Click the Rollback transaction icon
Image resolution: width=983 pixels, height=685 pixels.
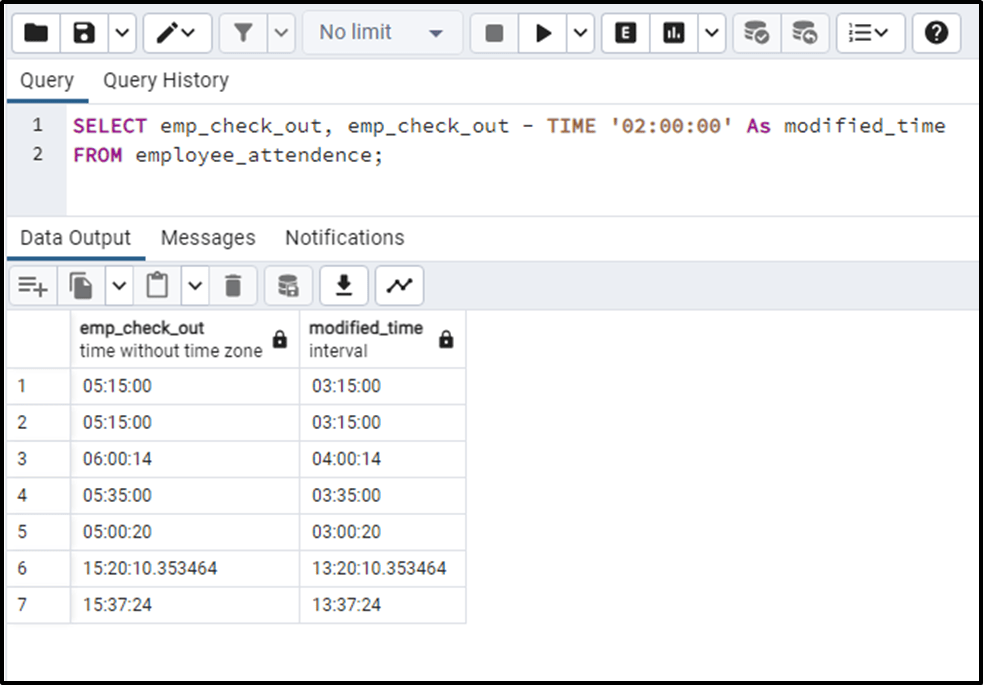(805, 32)
